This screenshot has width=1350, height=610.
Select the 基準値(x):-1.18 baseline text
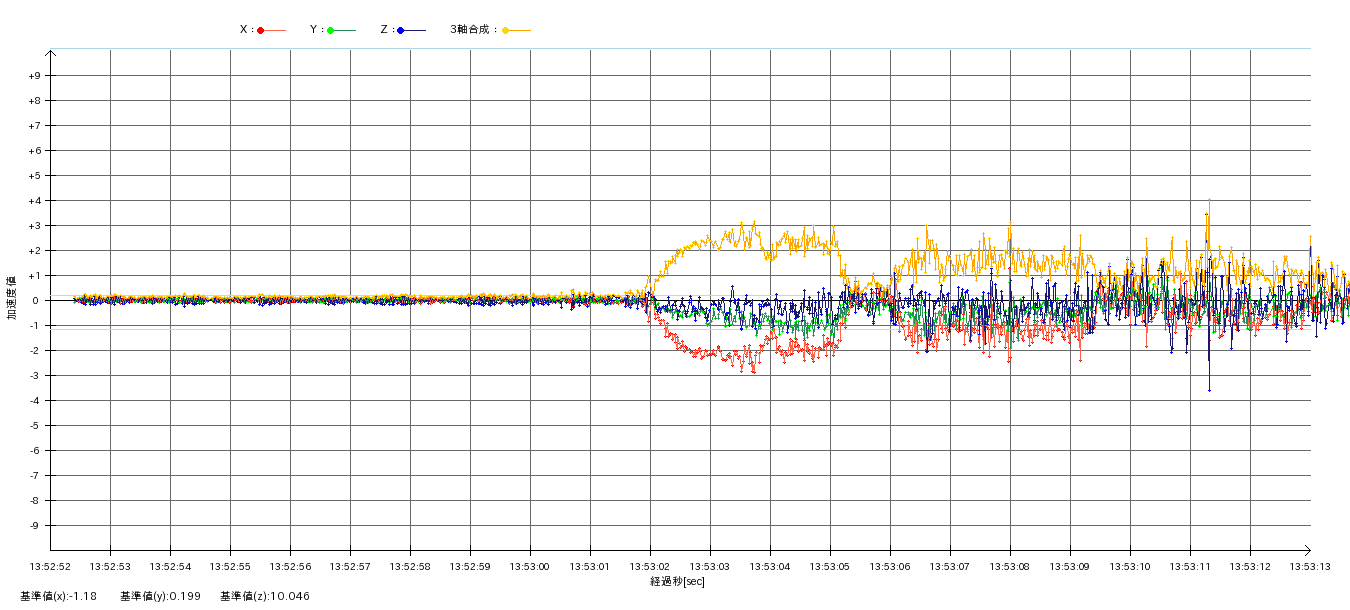pos(58,597)
